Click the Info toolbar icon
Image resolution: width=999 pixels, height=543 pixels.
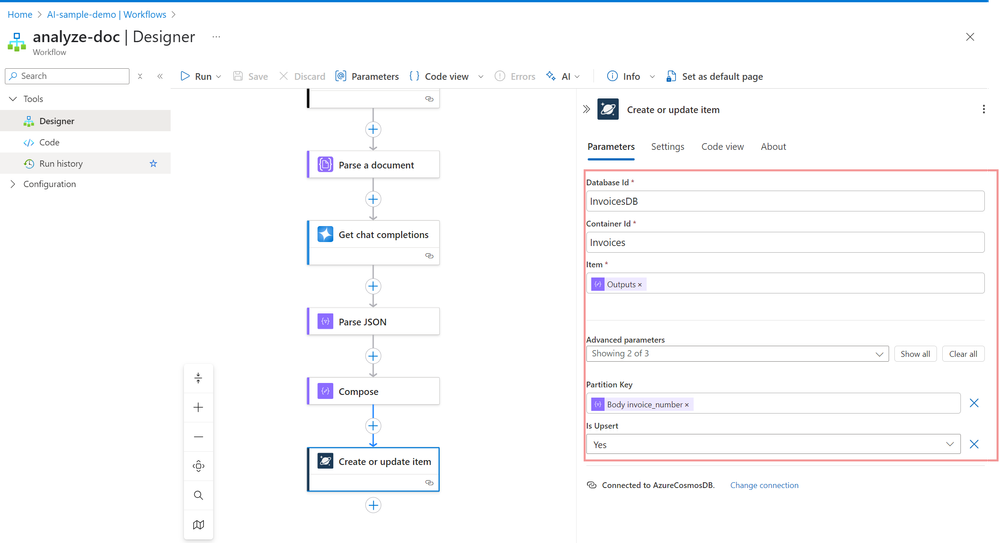[x=612, y=76]
